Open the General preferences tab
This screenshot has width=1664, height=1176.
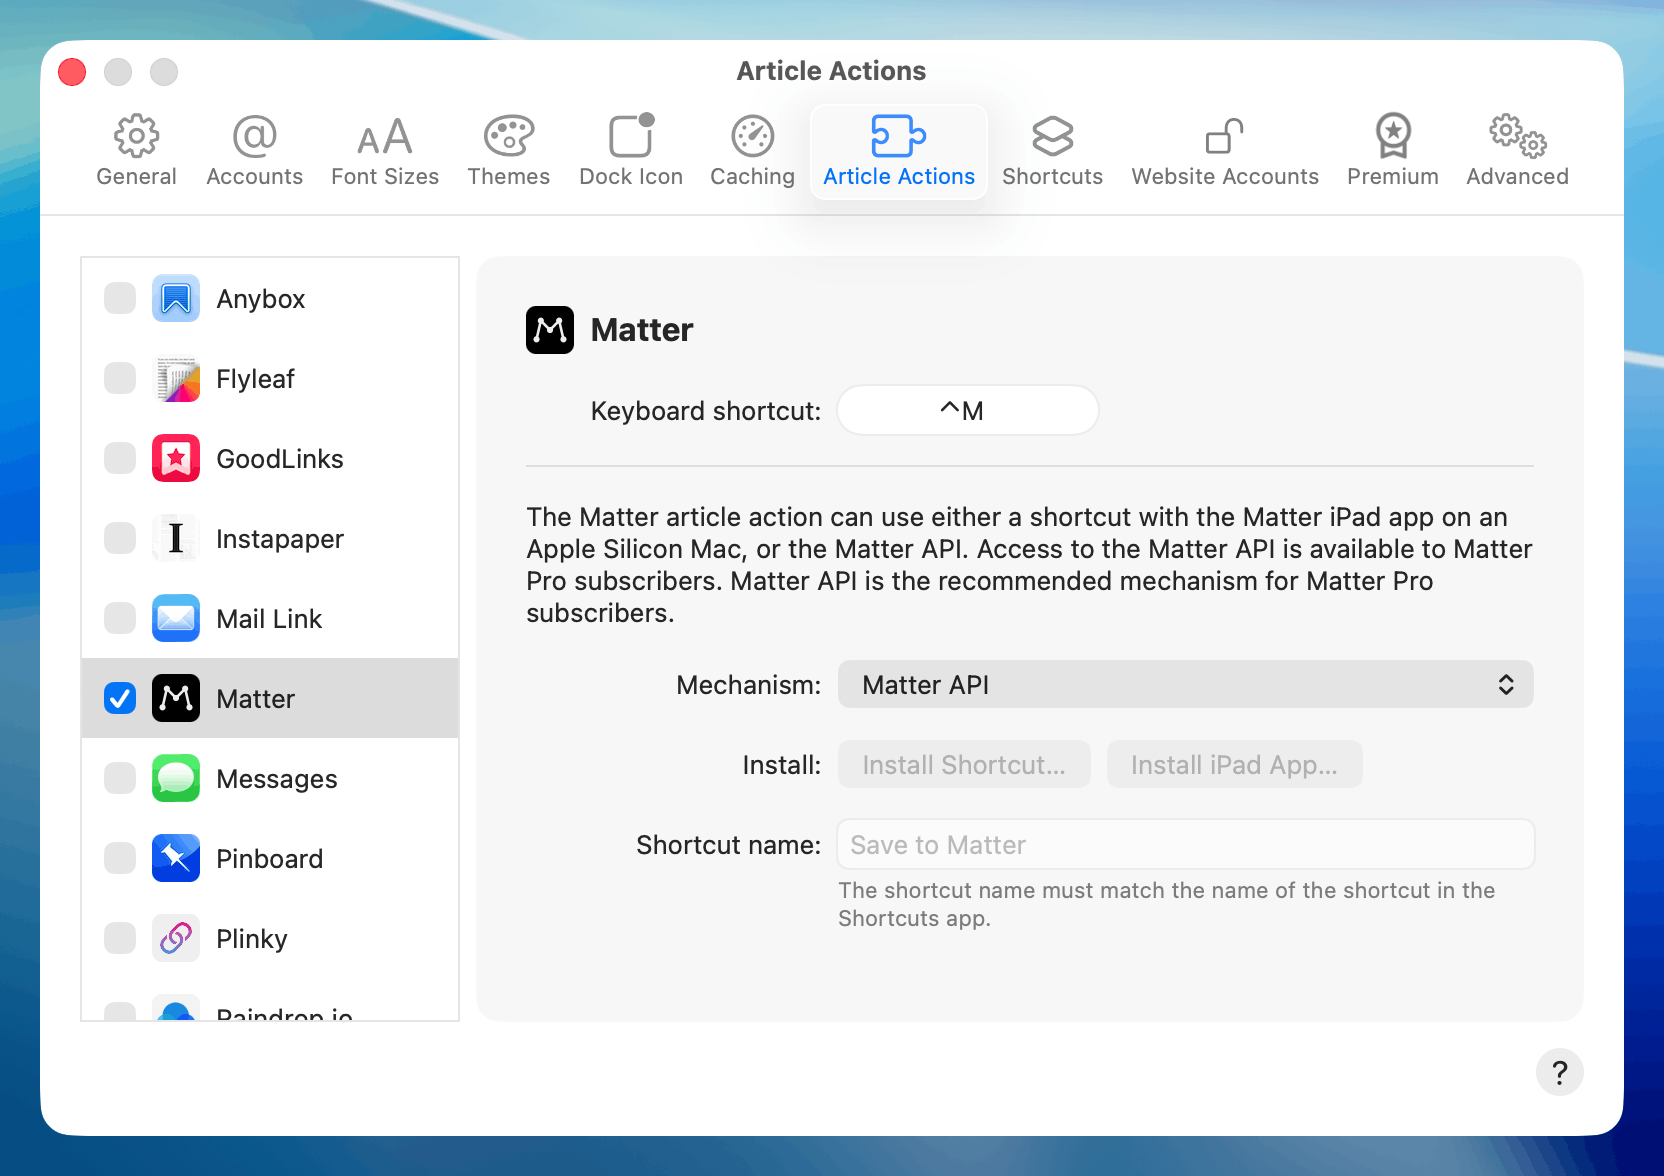coord(136,151)
